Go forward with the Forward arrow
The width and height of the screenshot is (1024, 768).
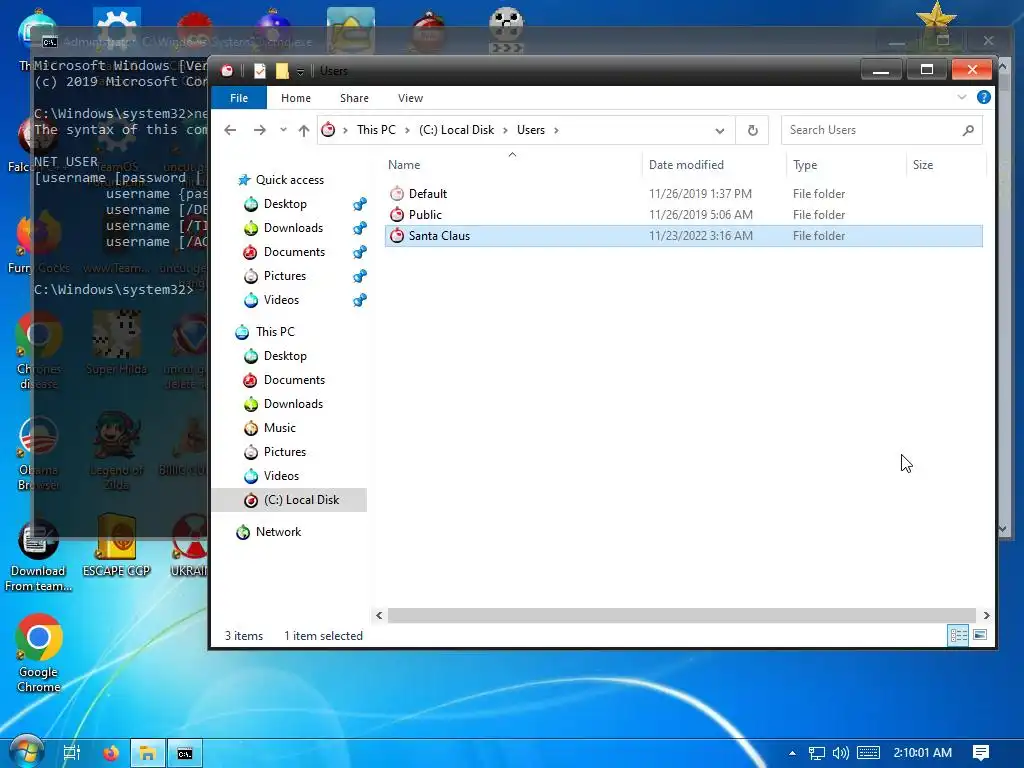click(x=260, y=130)
